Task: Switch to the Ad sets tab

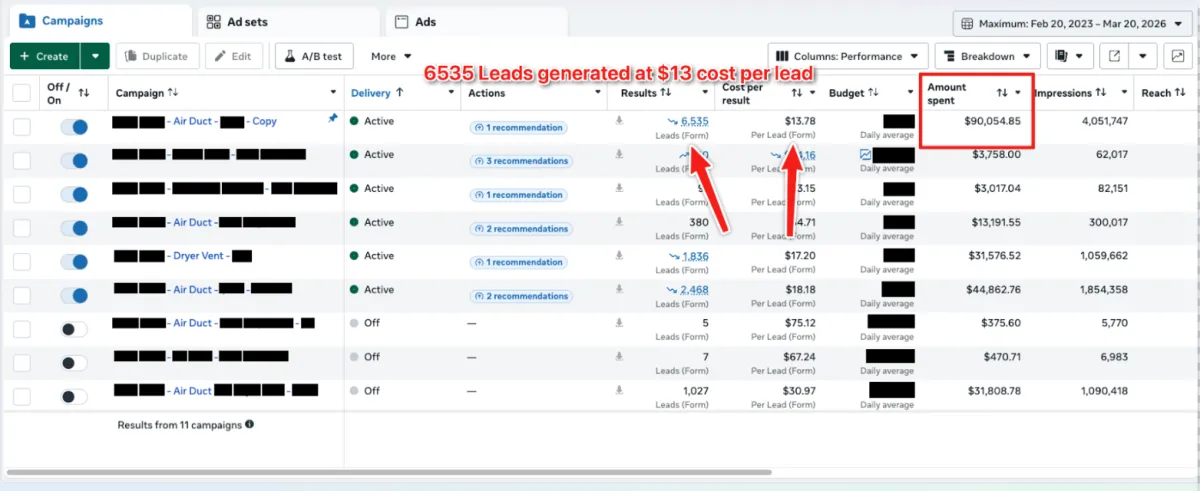Action: pos(288,21)
